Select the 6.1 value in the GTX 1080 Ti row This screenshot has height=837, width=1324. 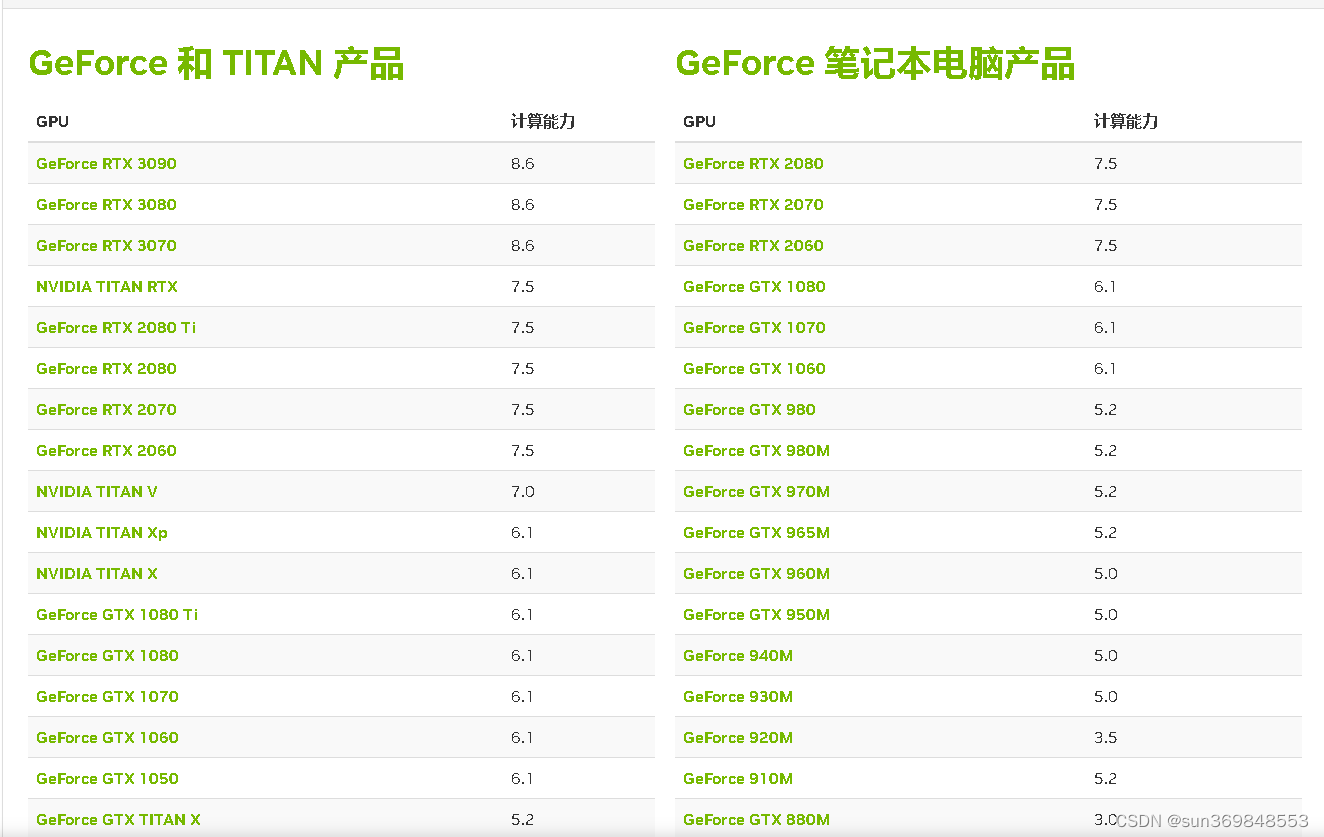(x=522, y=614)
